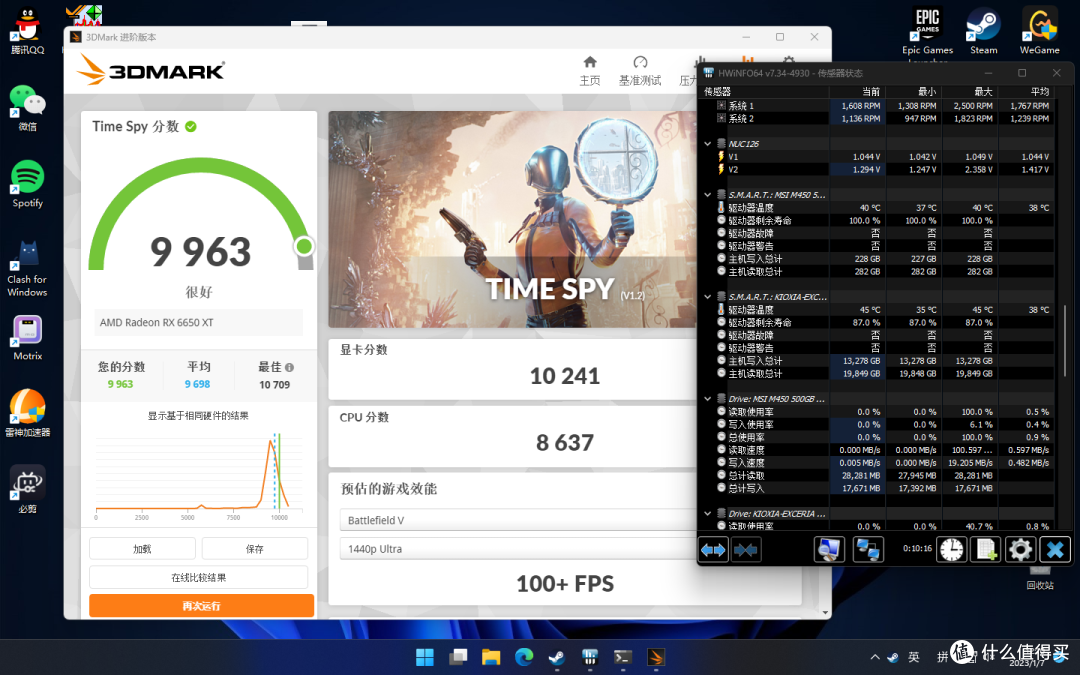The height and width of the screenshot is (675, 1080).
Task: Switch to 3DMark taskbar icon
Action: (656, 657)
